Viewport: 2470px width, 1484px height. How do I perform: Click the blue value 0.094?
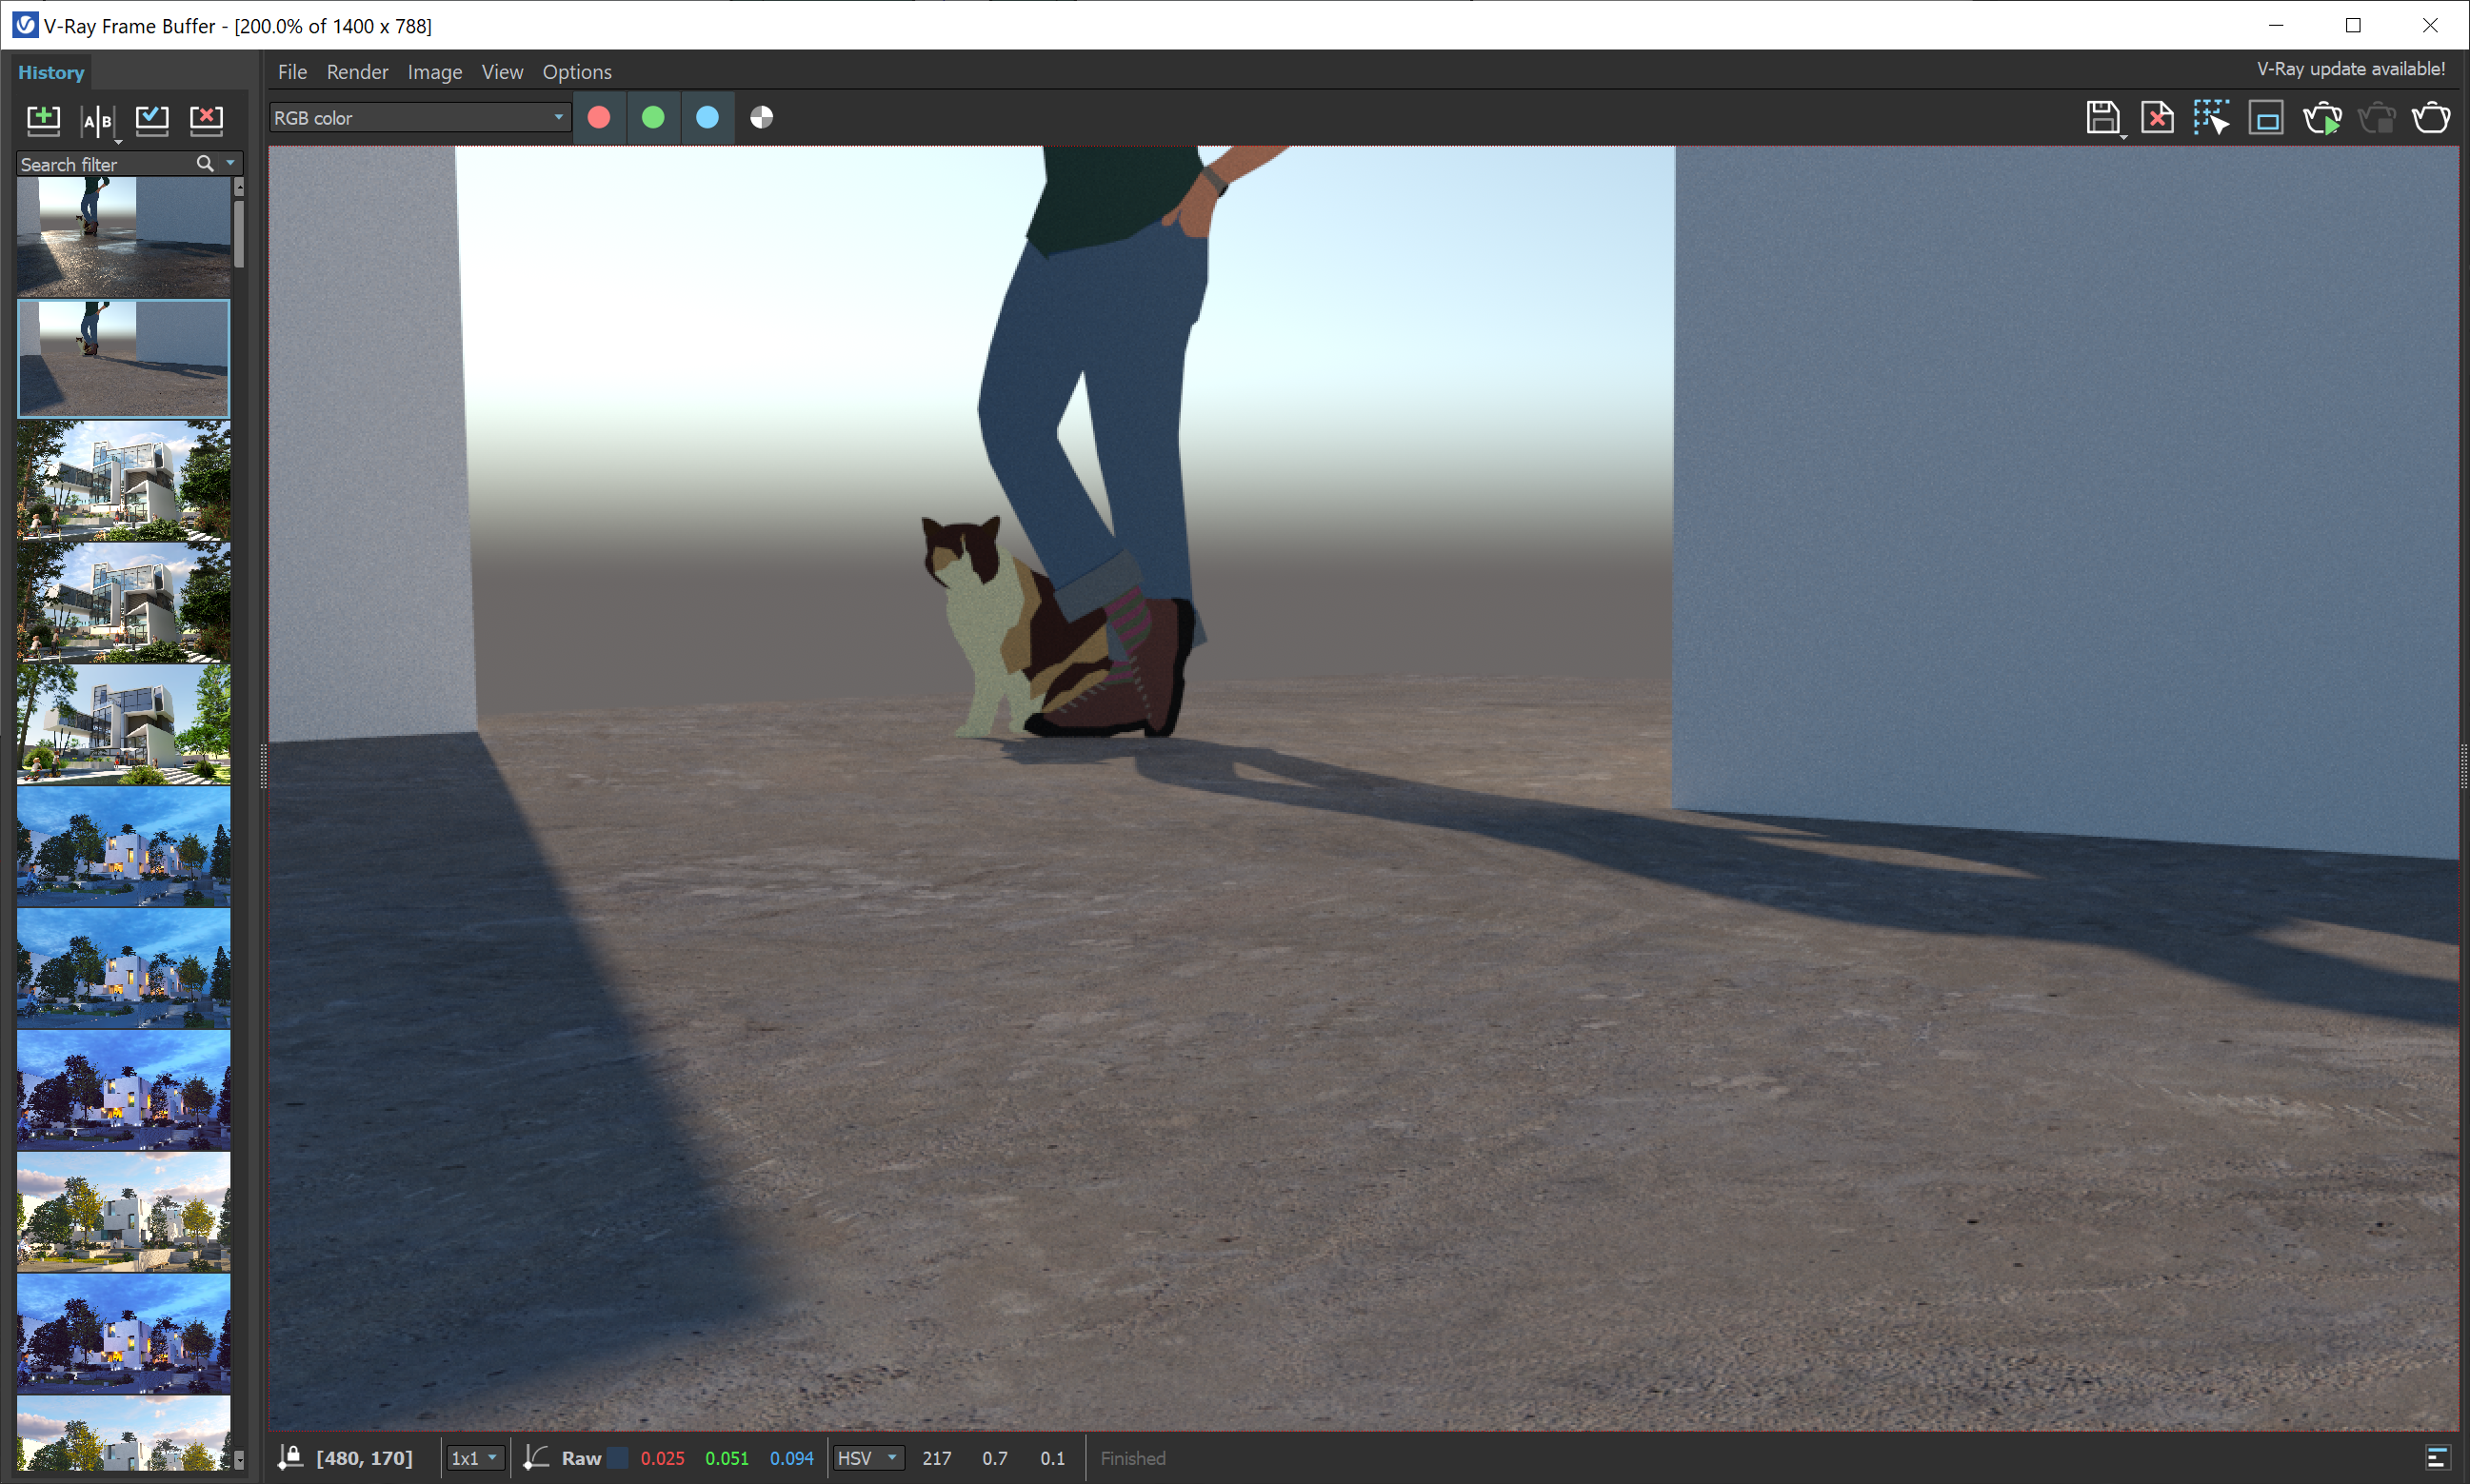click(x=791, y=1458)
